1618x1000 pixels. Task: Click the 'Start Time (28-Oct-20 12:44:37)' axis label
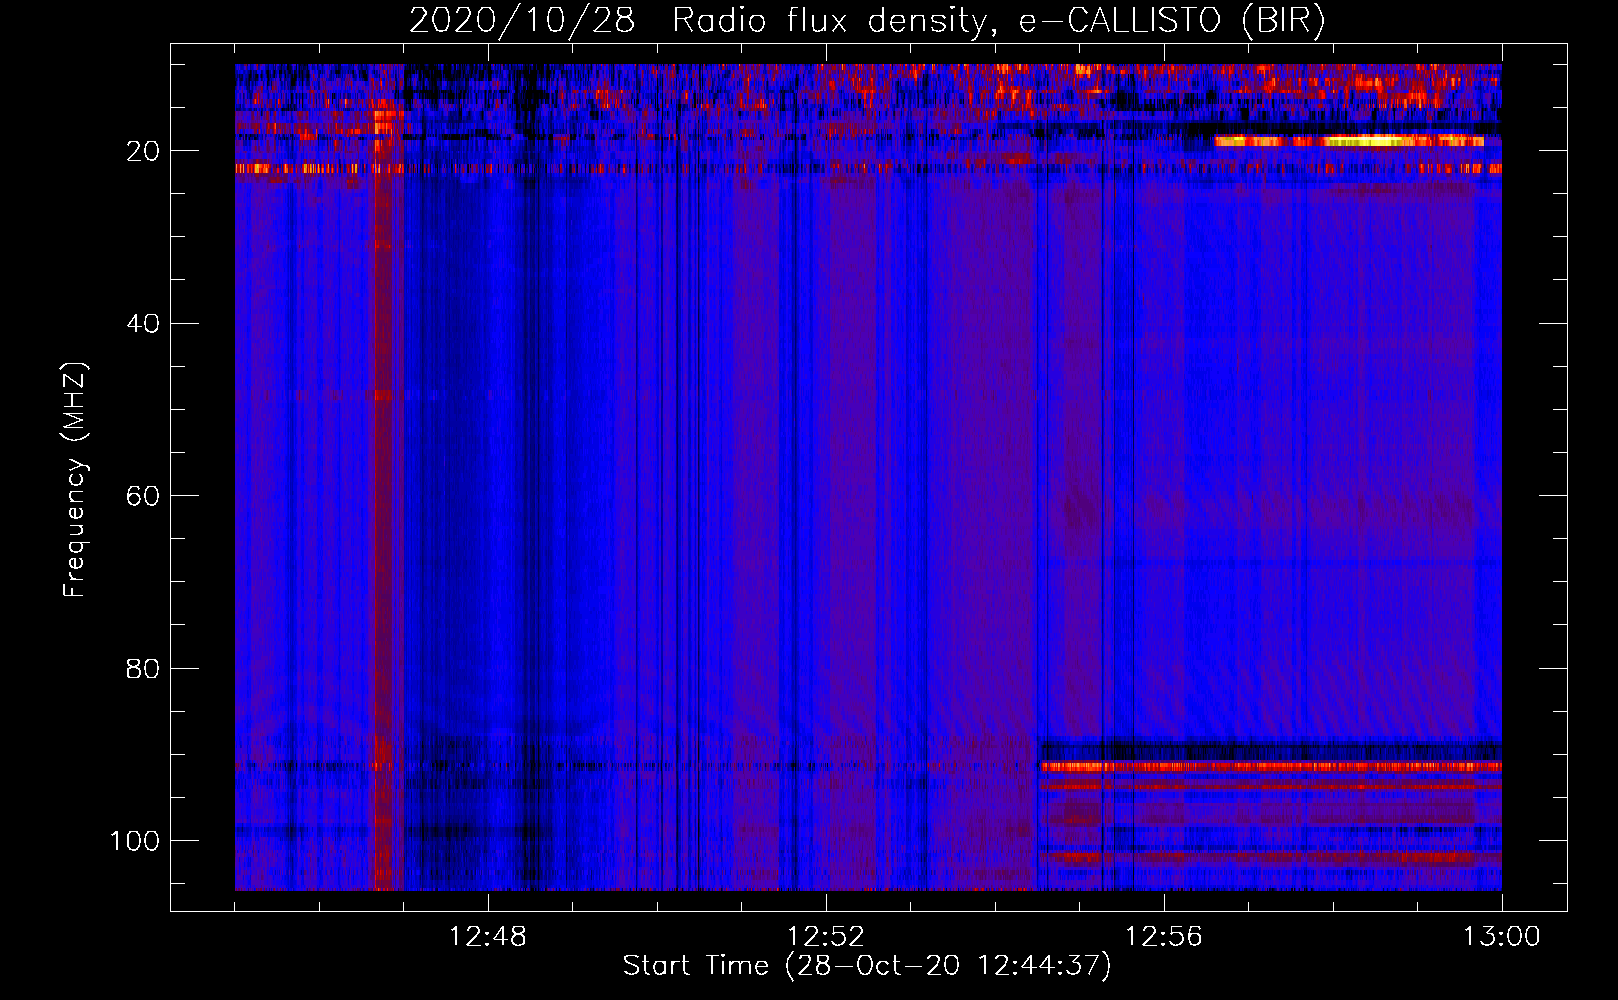867,966
